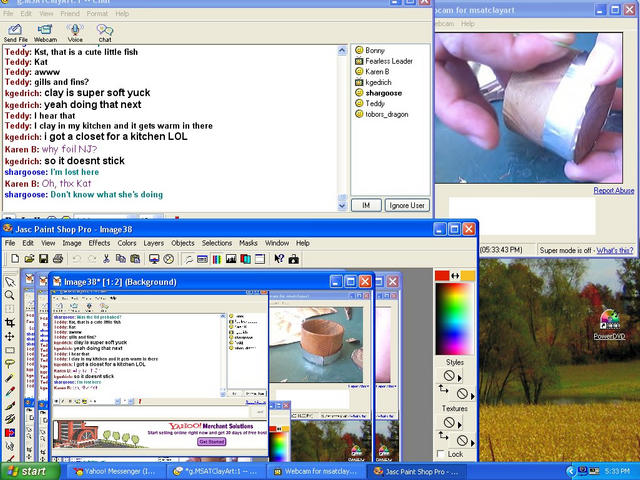The height and width of the screenshot is (480, 640).
Task: Click context help arrow-question icon
Action: (279, 259)
